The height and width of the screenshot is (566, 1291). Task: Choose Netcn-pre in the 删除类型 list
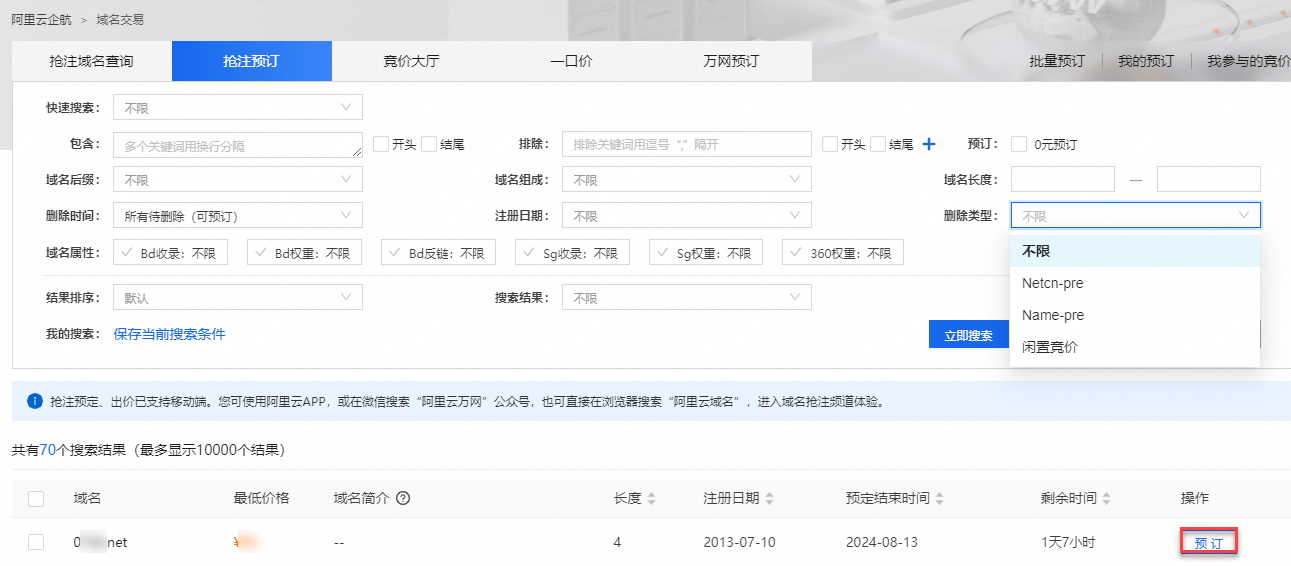tap(1135, 283)
